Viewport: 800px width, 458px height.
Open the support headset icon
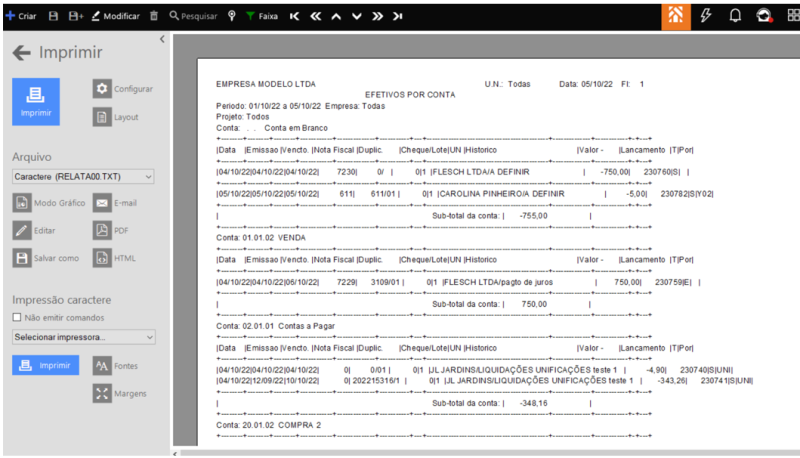click(764, 16)
